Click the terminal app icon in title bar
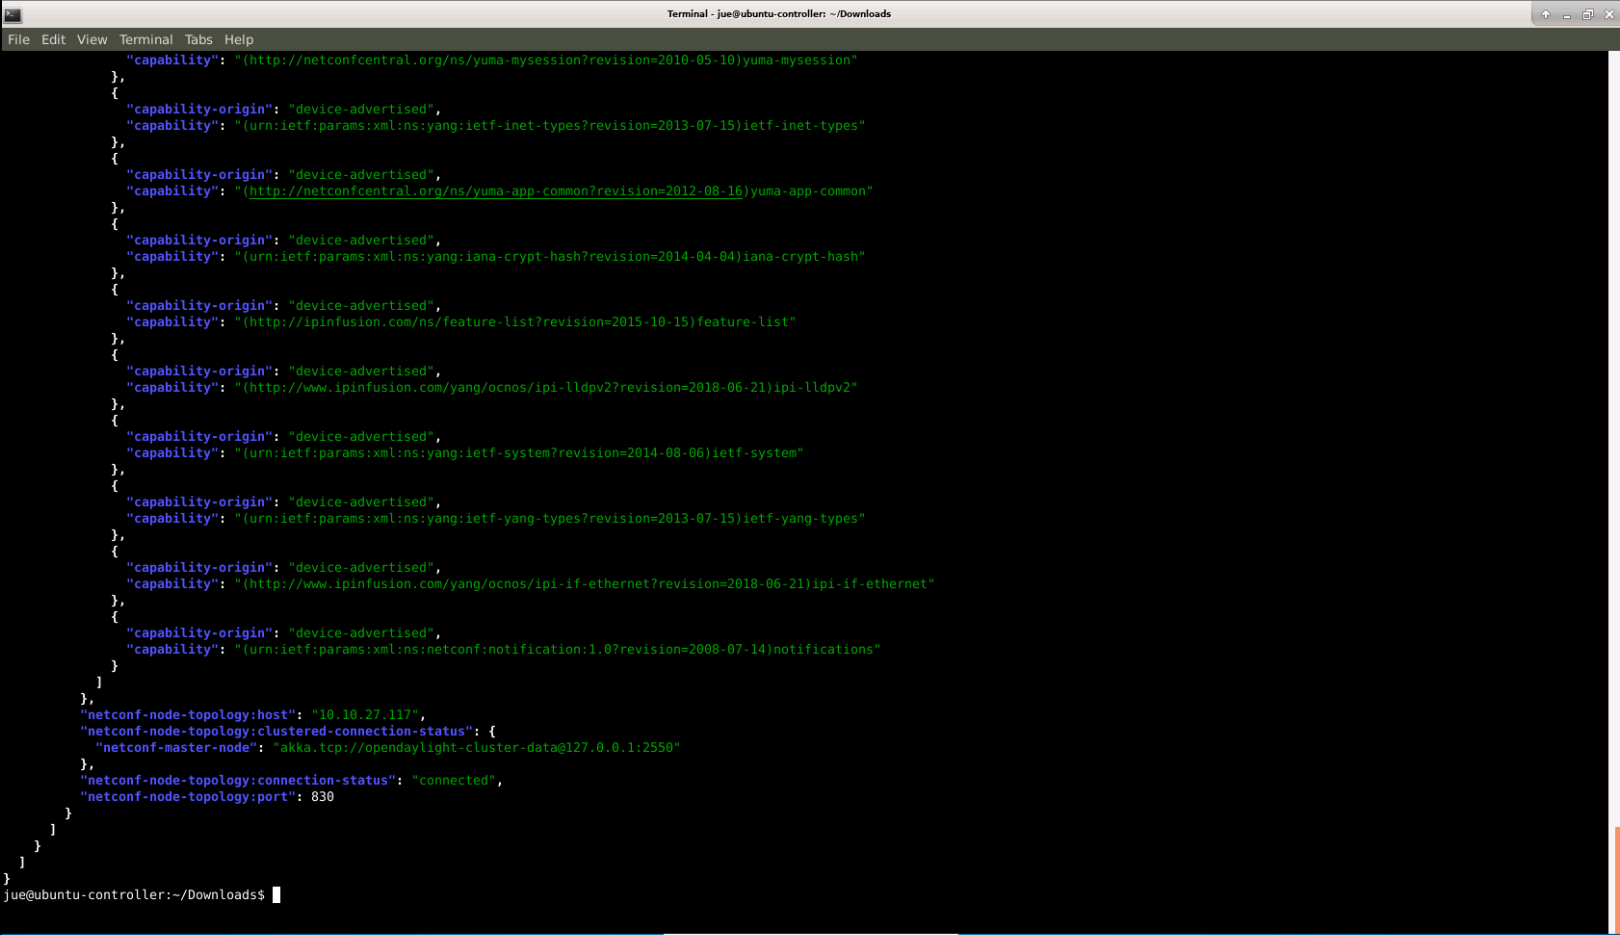1620x935 pixels. [x=13, y=14]
